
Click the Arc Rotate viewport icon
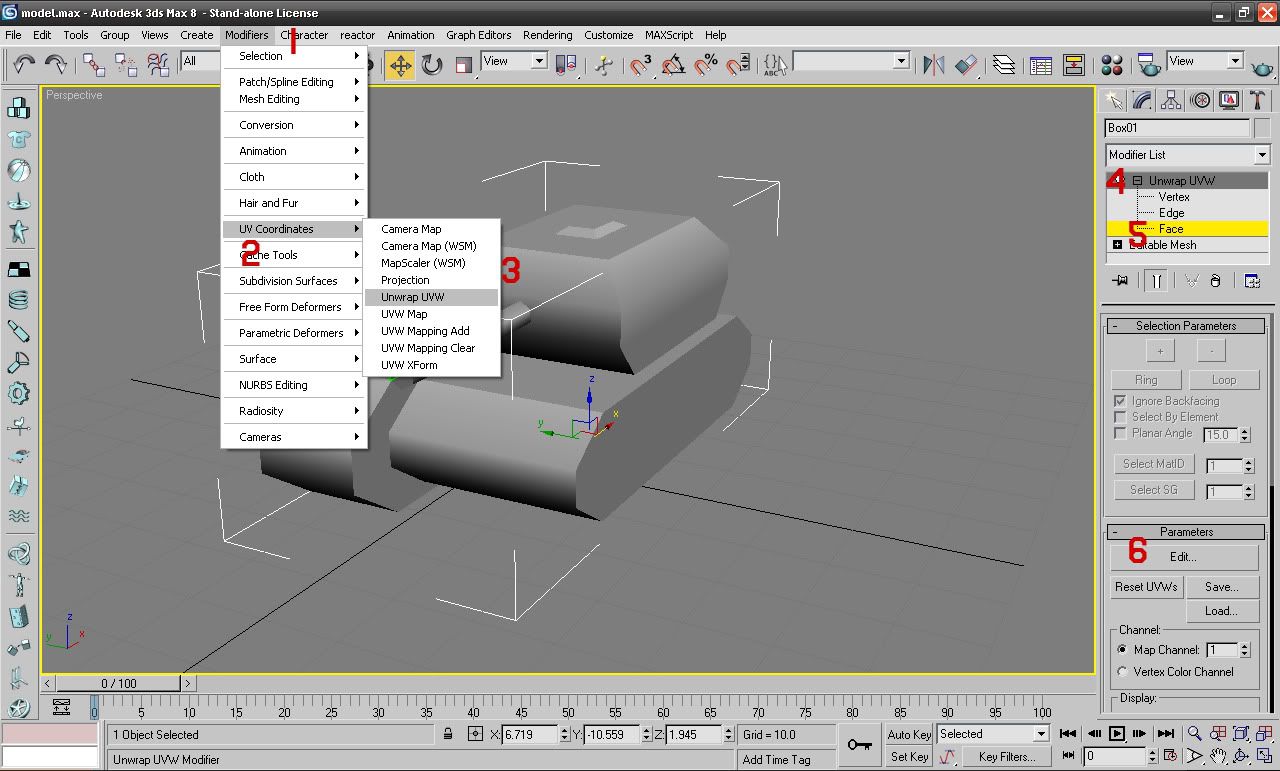tap(1243, 756)
